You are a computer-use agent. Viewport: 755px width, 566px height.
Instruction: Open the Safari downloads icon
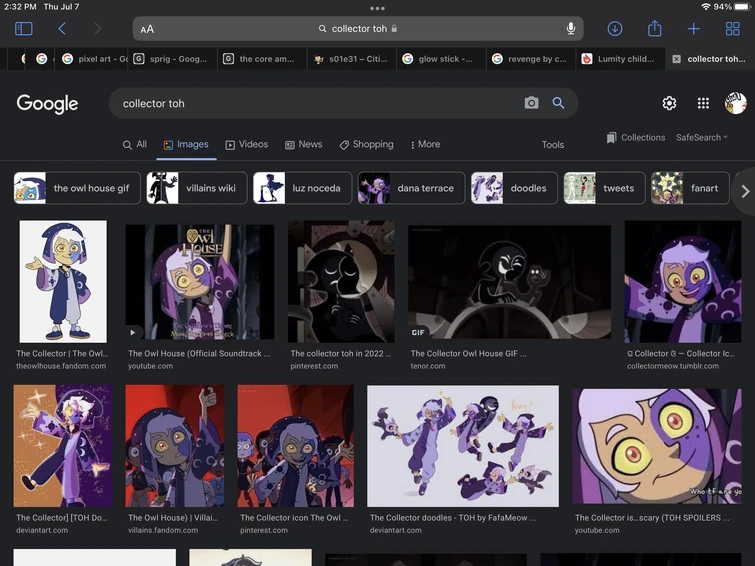coord(615,29)
